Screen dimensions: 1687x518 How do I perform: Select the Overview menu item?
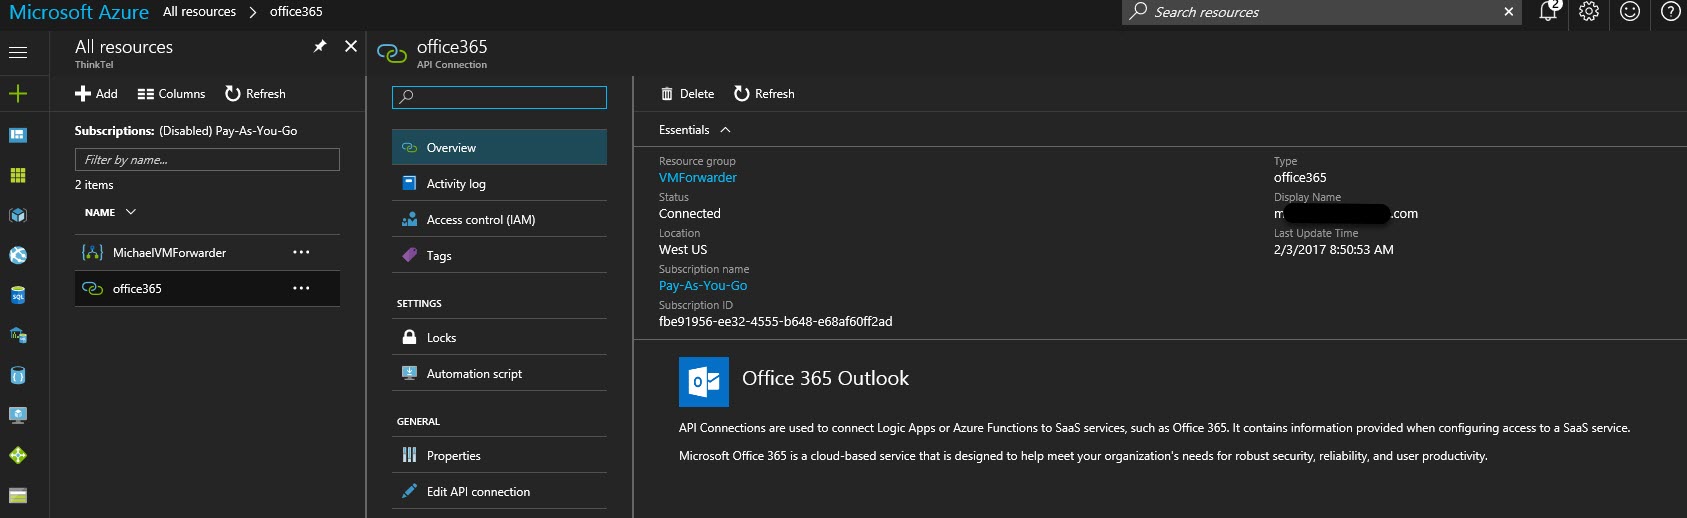point(499,147)
